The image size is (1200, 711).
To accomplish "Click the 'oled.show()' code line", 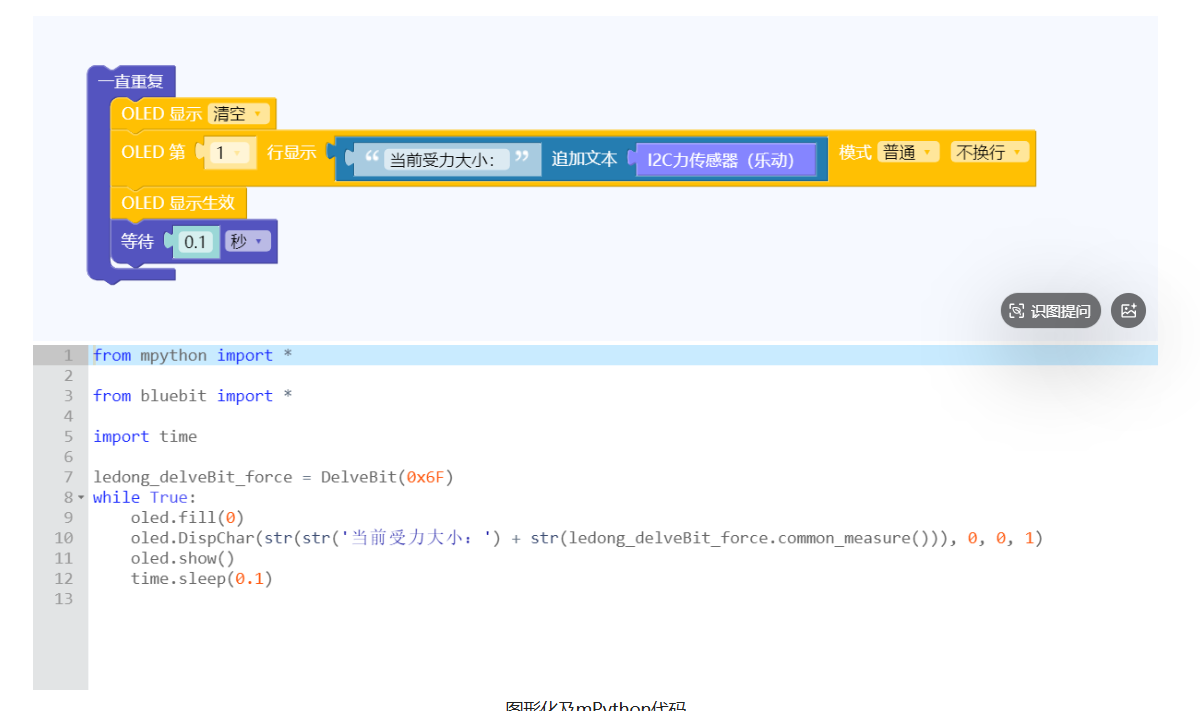I will pyautogui.click(x=183, y=558).
